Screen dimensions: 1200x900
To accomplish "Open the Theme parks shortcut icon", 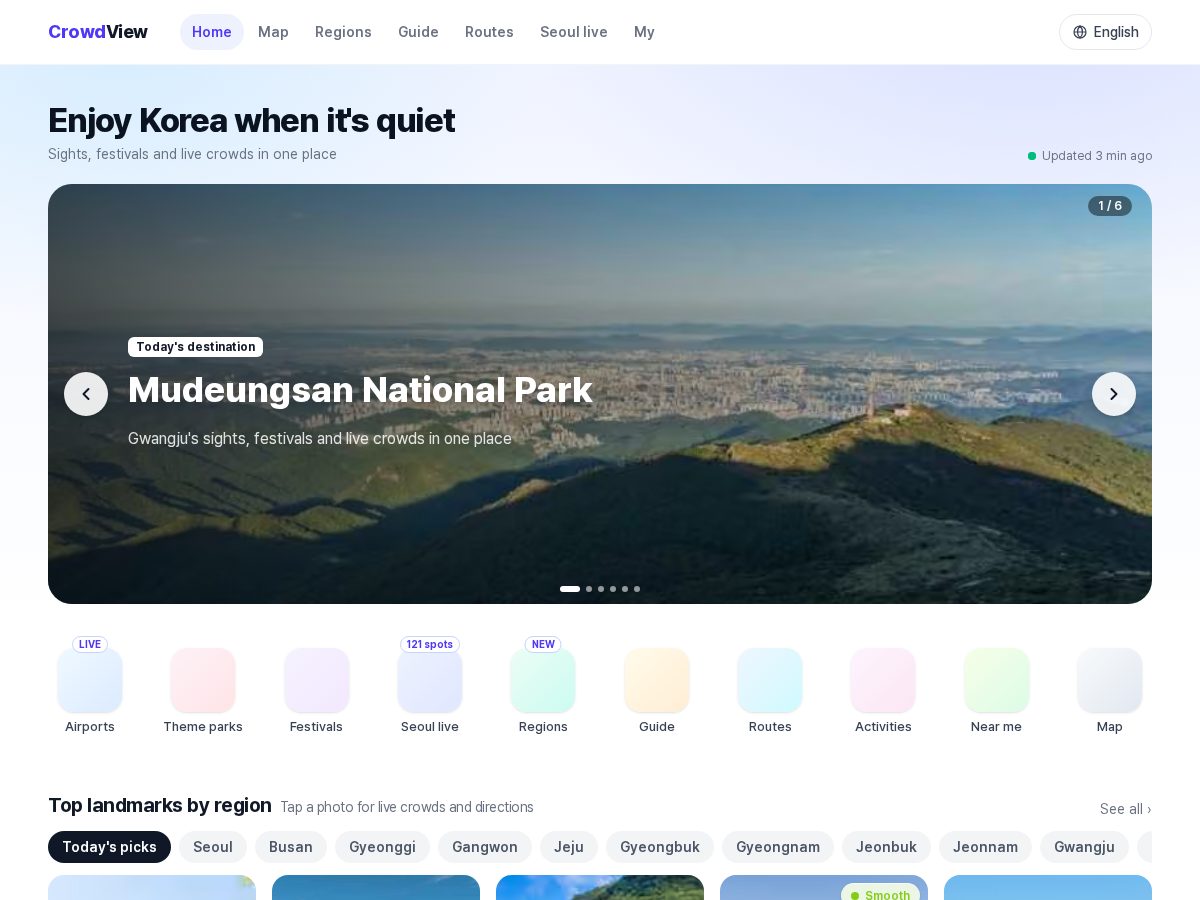I will (203, 680).
